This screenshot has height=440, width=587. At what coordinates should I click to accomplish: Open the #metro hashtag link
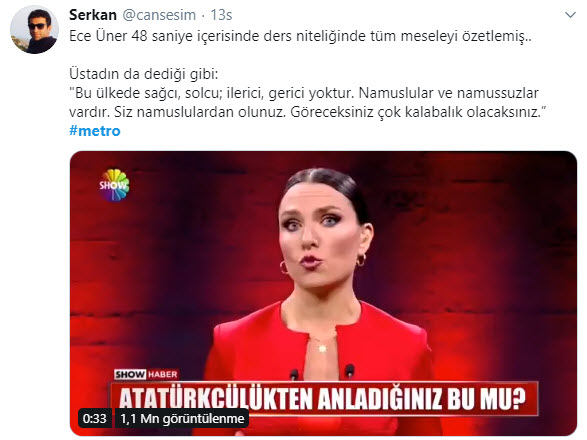point(95,131)
